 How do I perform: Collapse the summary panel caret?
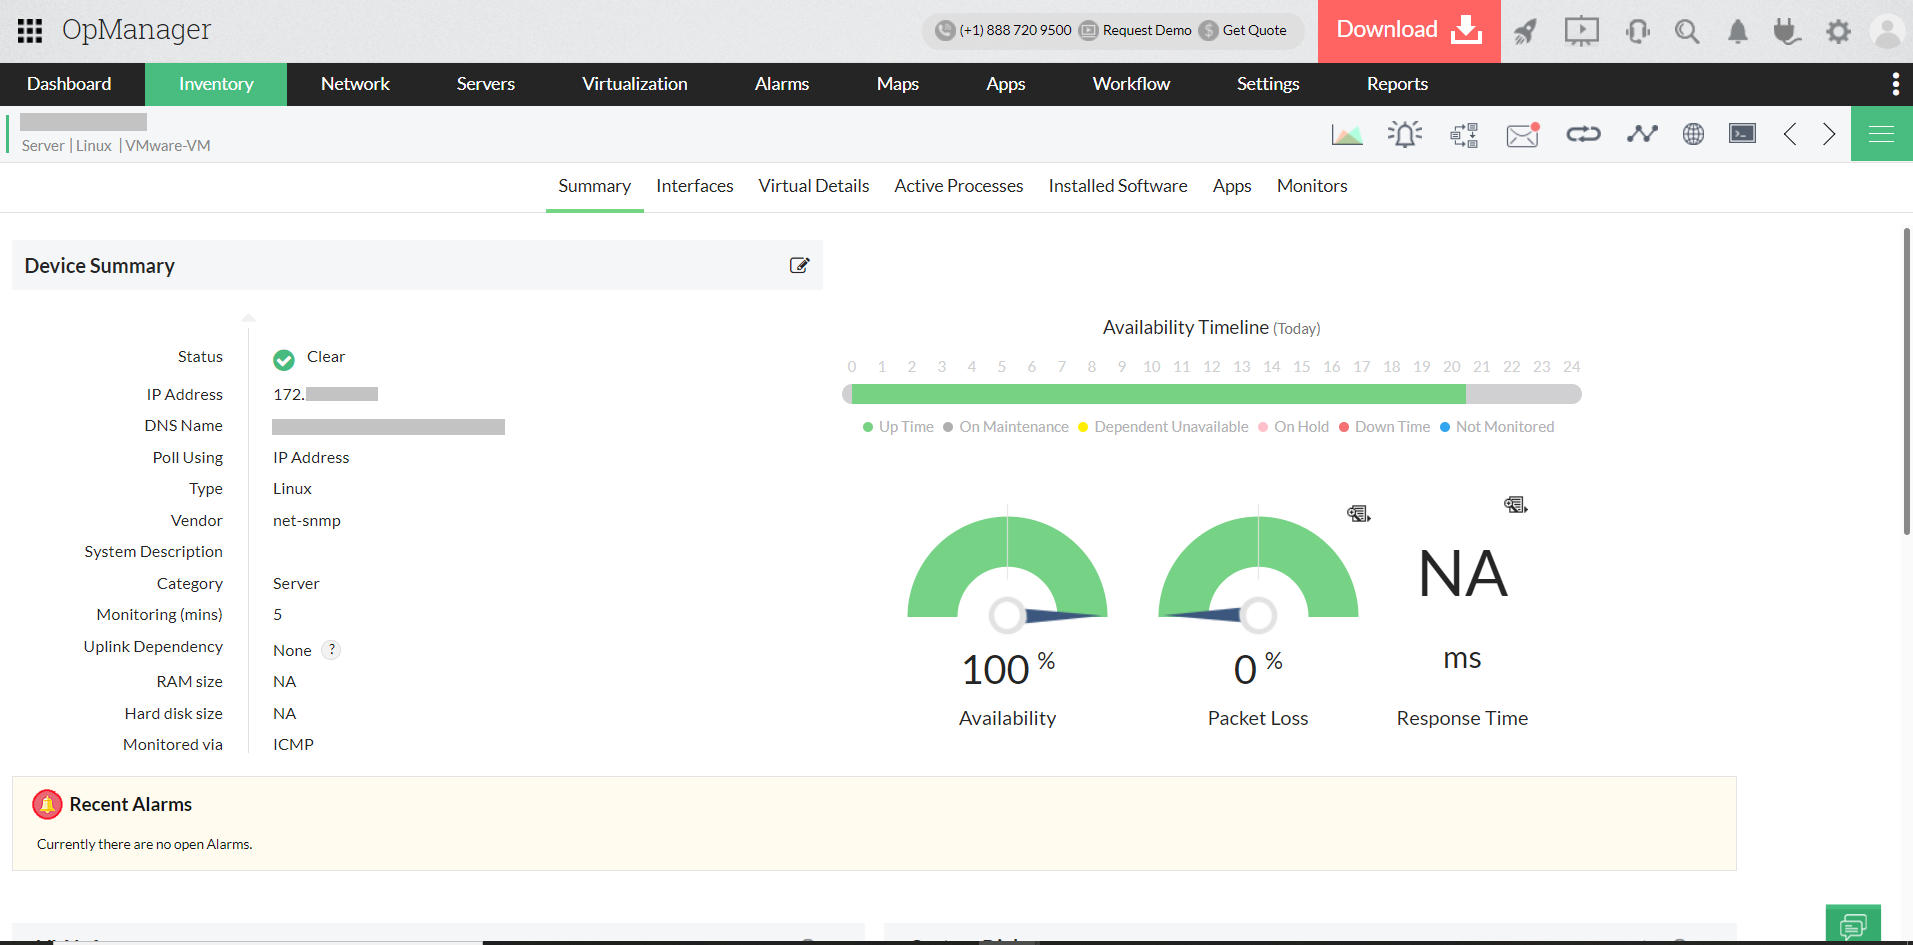tap(249, 318)
